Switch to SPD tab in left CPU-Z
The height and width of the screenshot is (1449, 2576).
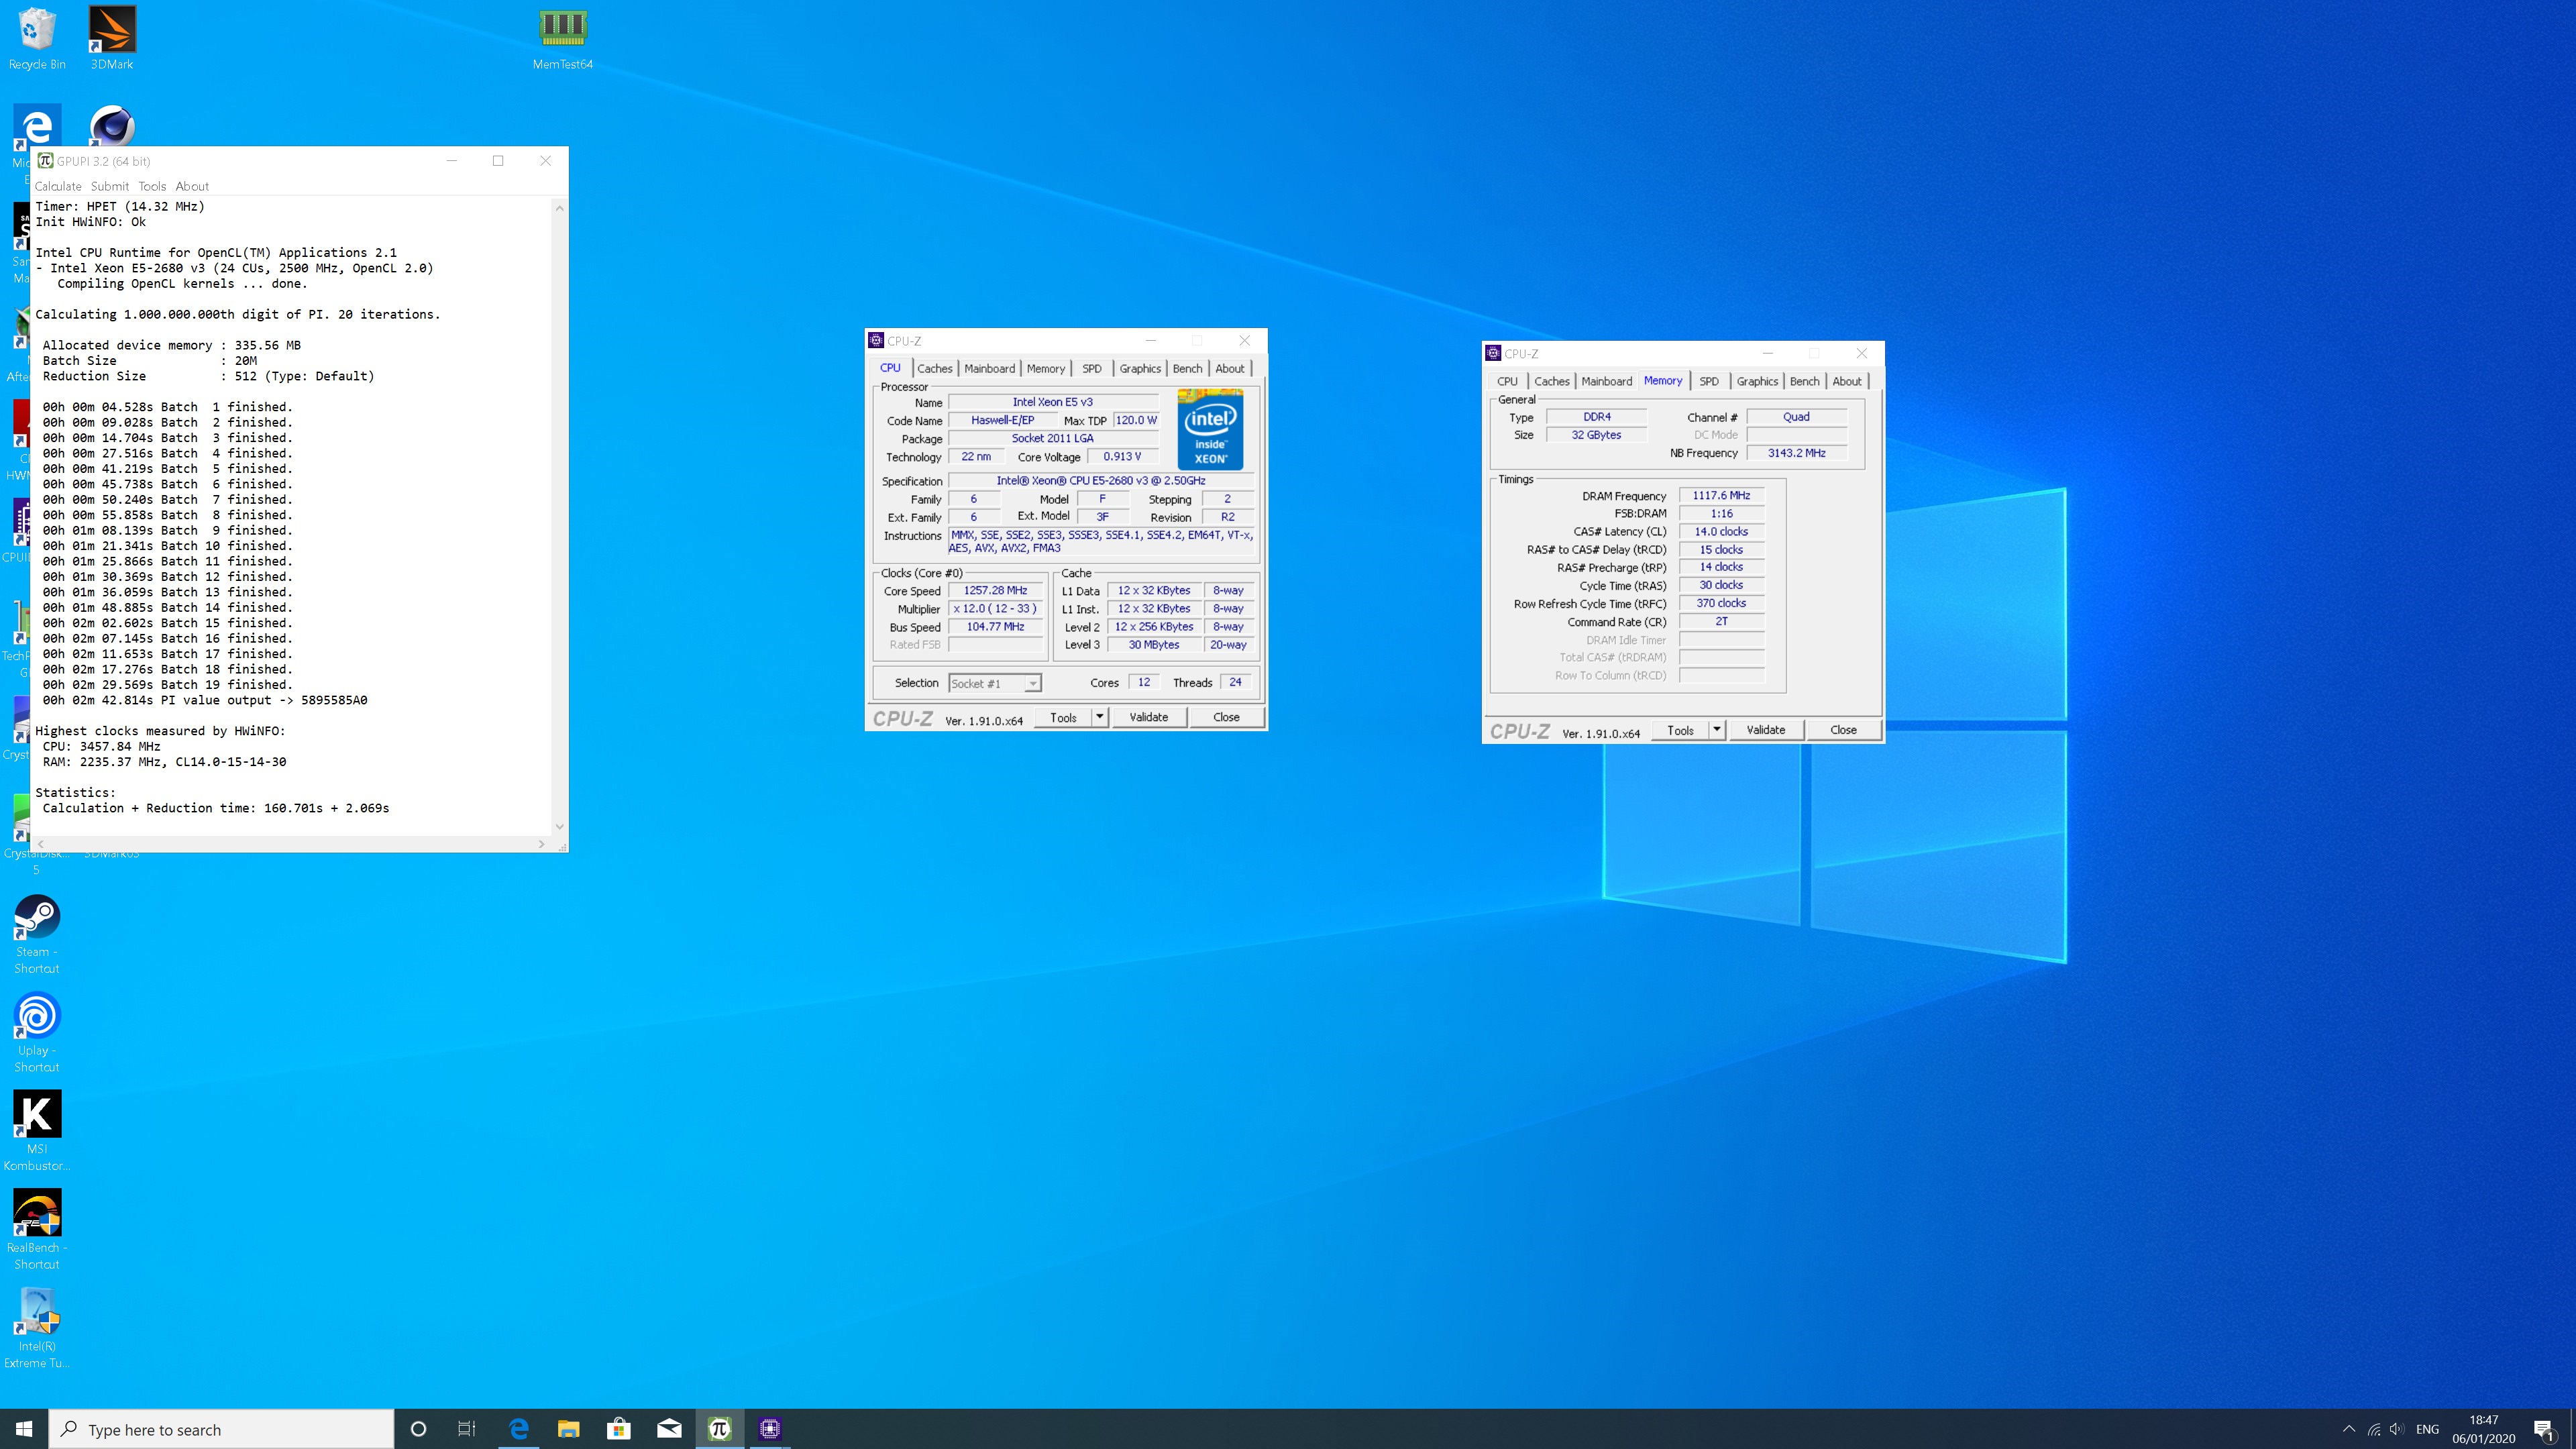click(1092, 369)
